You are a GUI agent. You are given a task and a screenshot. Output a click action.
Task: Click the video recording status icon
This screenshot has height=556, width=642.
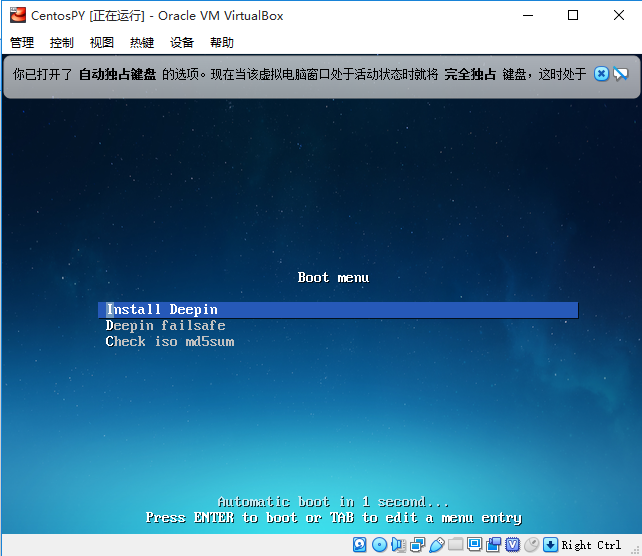click(494, 545)
